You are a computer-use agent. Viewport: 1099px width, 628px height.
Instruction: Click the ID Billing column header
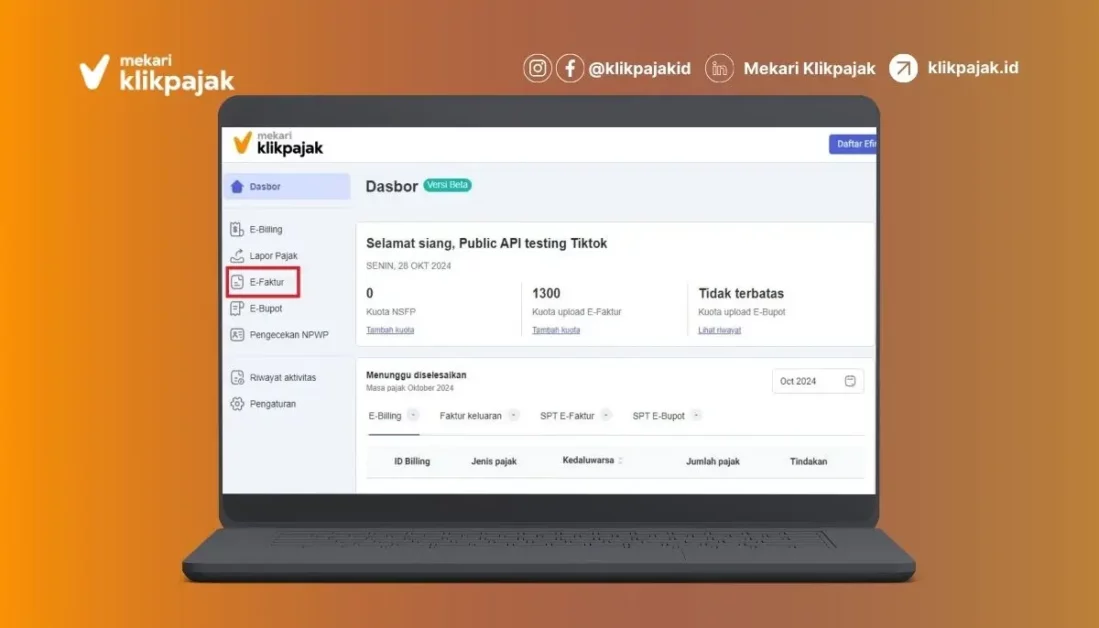(412, 461)
